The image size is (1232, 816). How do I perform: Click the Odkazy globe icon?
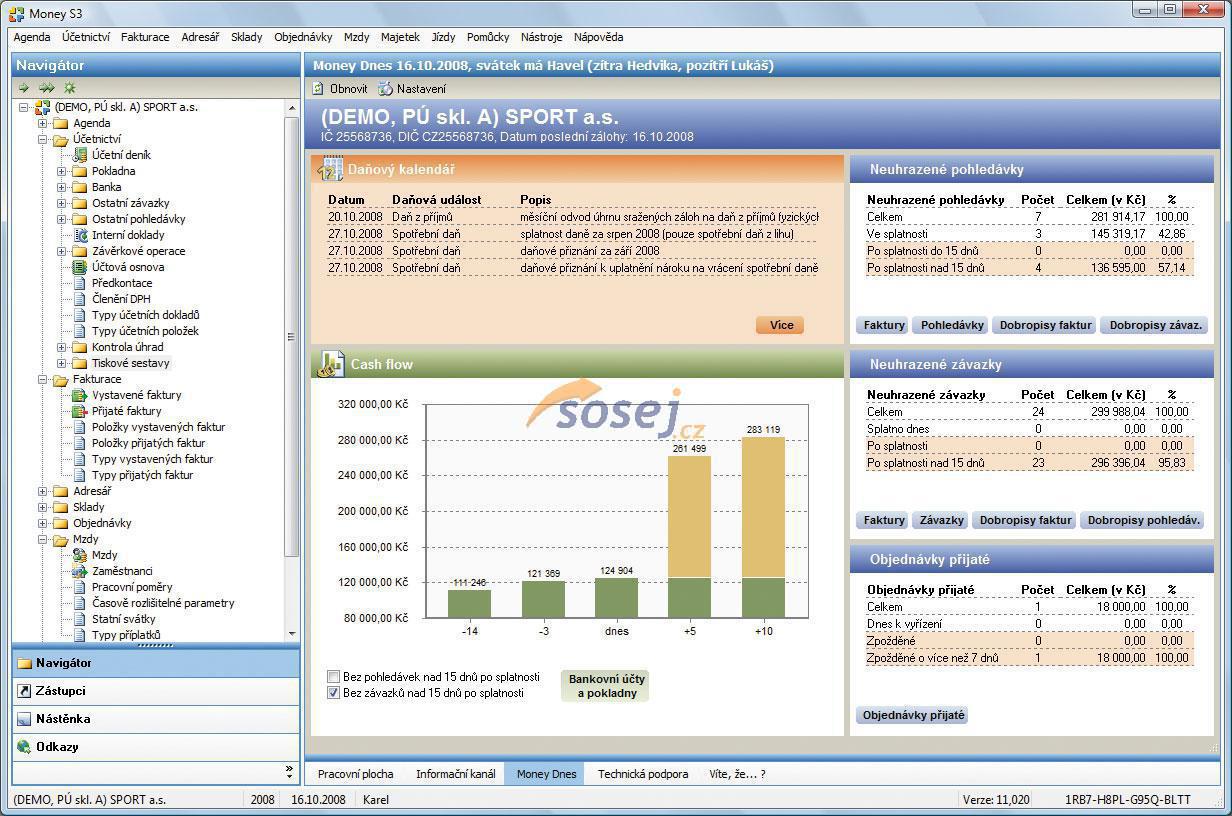24,747
